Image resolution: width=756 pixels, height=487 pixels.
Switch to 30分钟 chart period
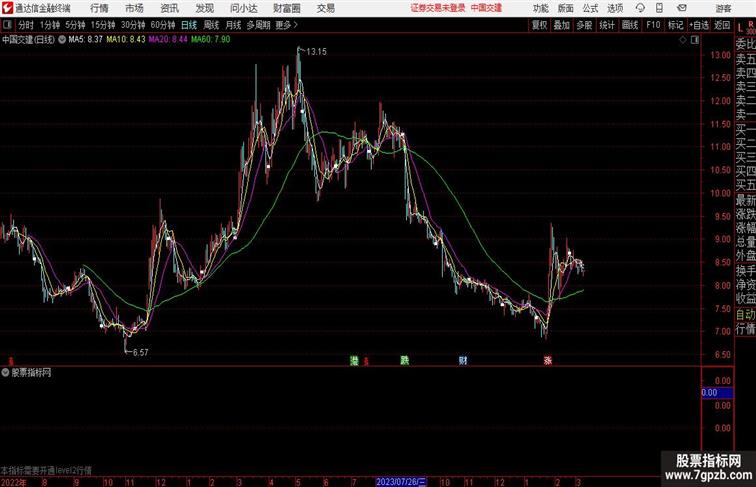point(133,25)
